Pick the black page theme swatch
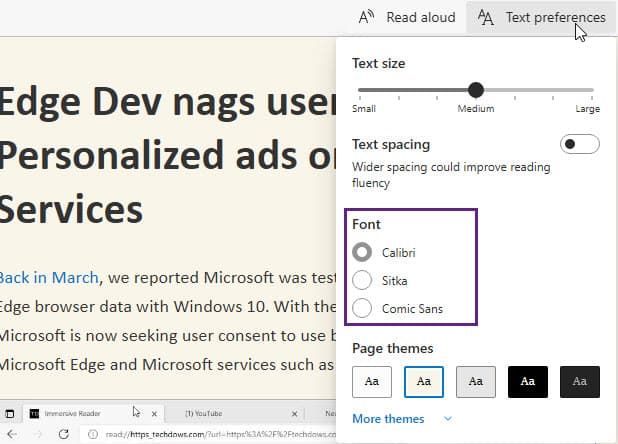 527,381
